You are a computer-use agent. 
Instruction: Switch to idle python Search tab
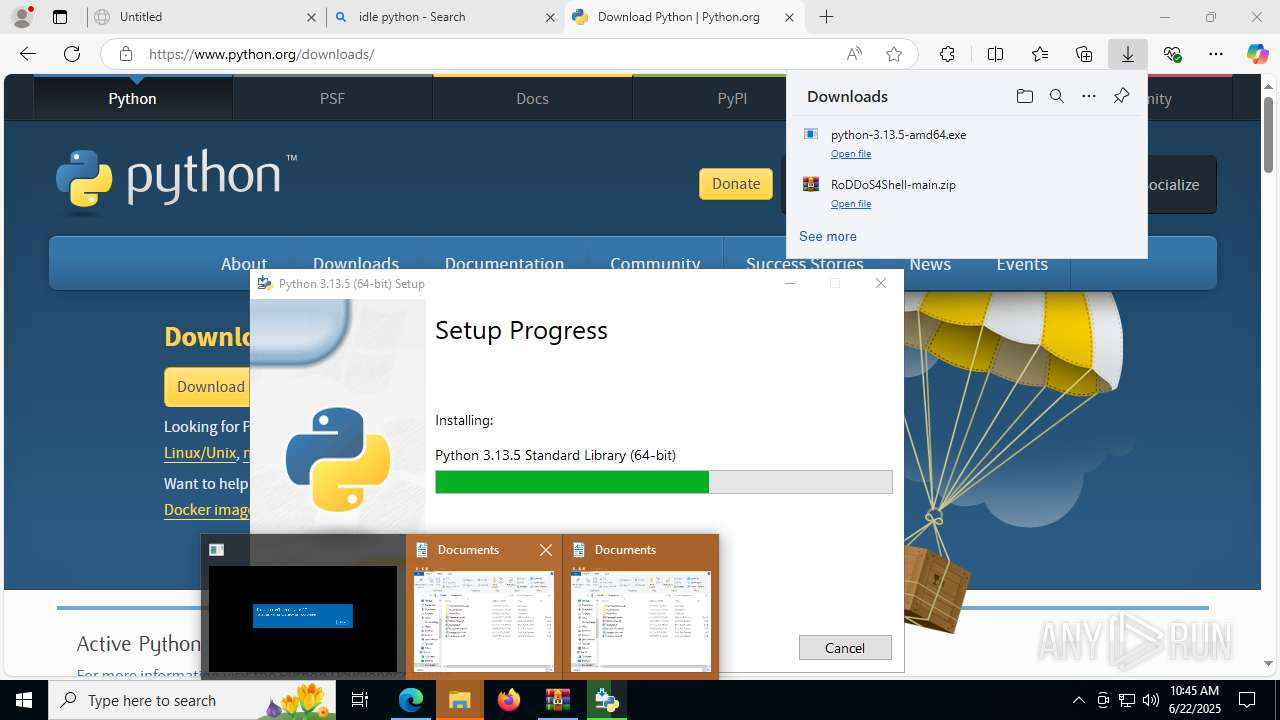(445, 17)
